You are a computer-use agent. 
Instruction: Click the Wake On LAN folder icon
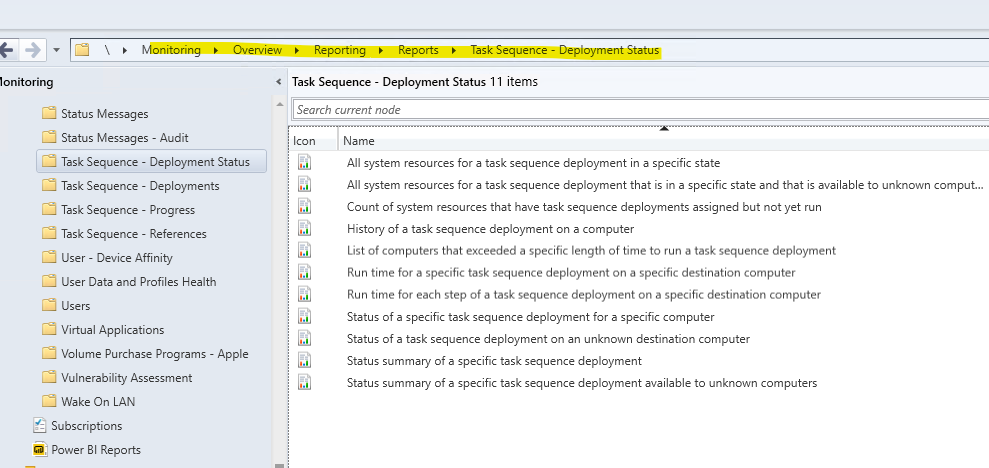(x=49, y=401)
